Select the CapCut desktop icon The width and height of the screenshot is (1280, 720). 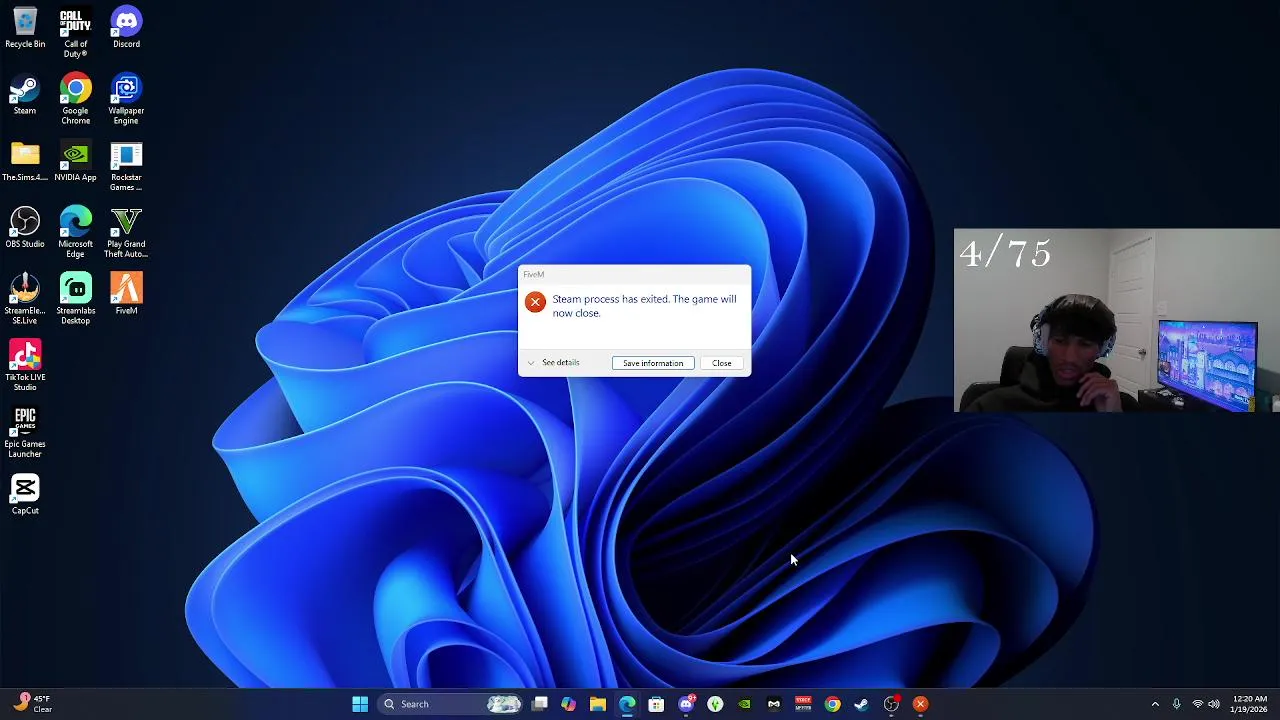tap(25, 494)
